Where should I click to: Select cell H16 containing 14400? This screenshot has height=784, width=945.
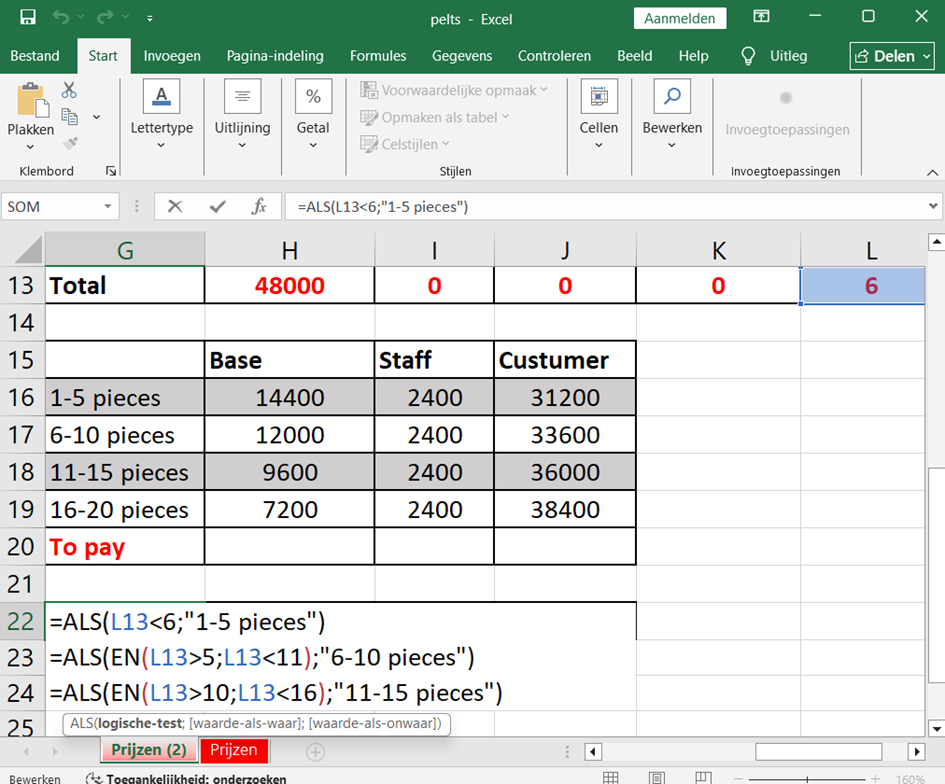(289, 398)
